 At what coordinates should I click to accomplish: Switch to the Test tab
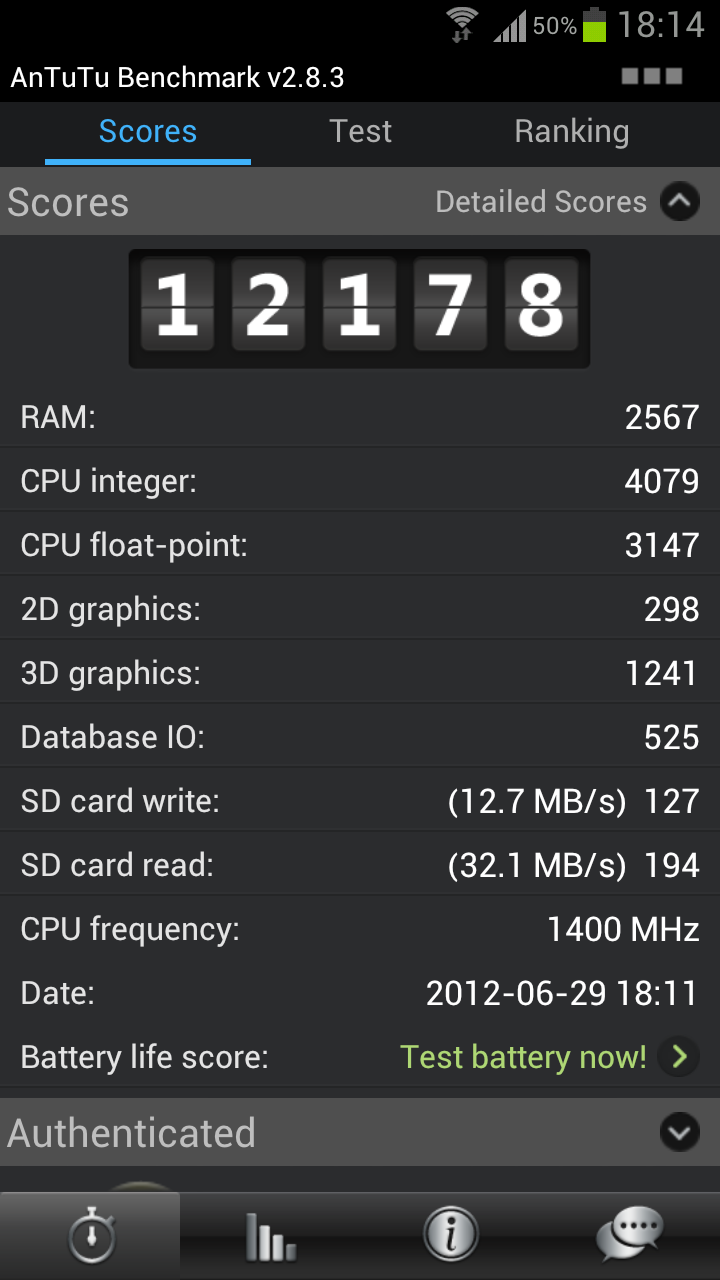click(x=361, y=131)
